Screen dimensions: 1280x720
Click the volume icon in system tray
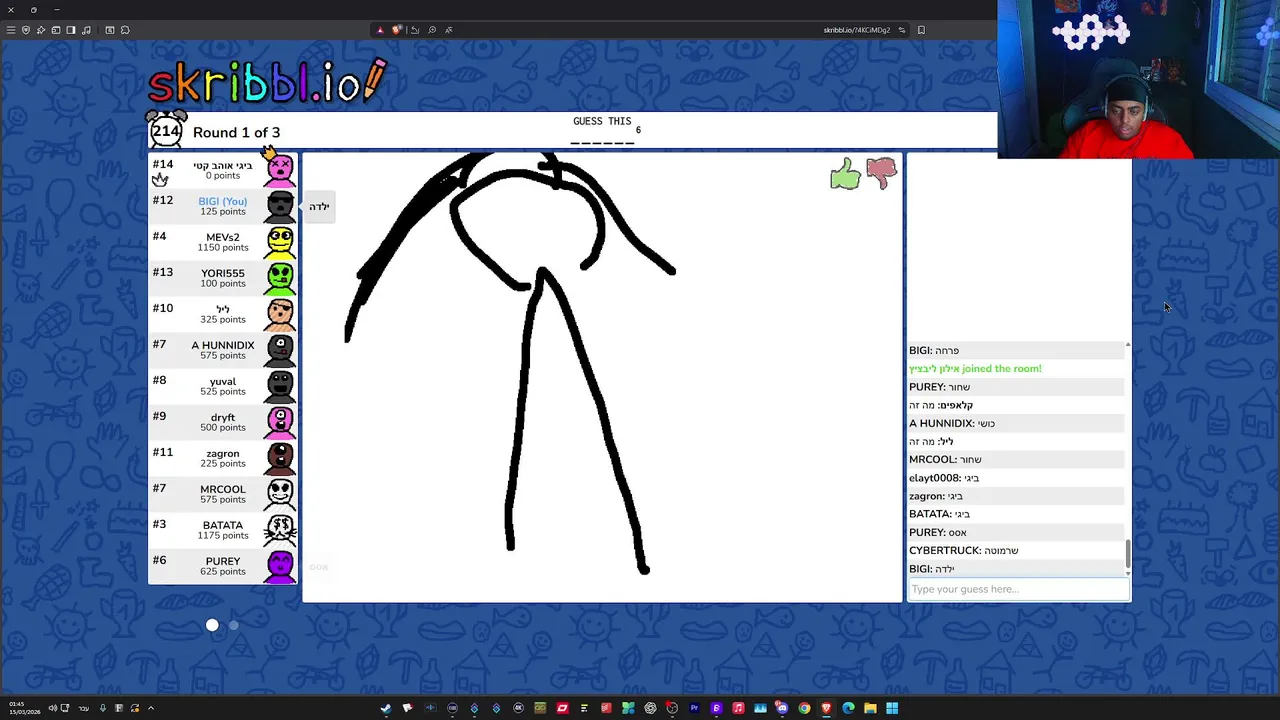53,708
